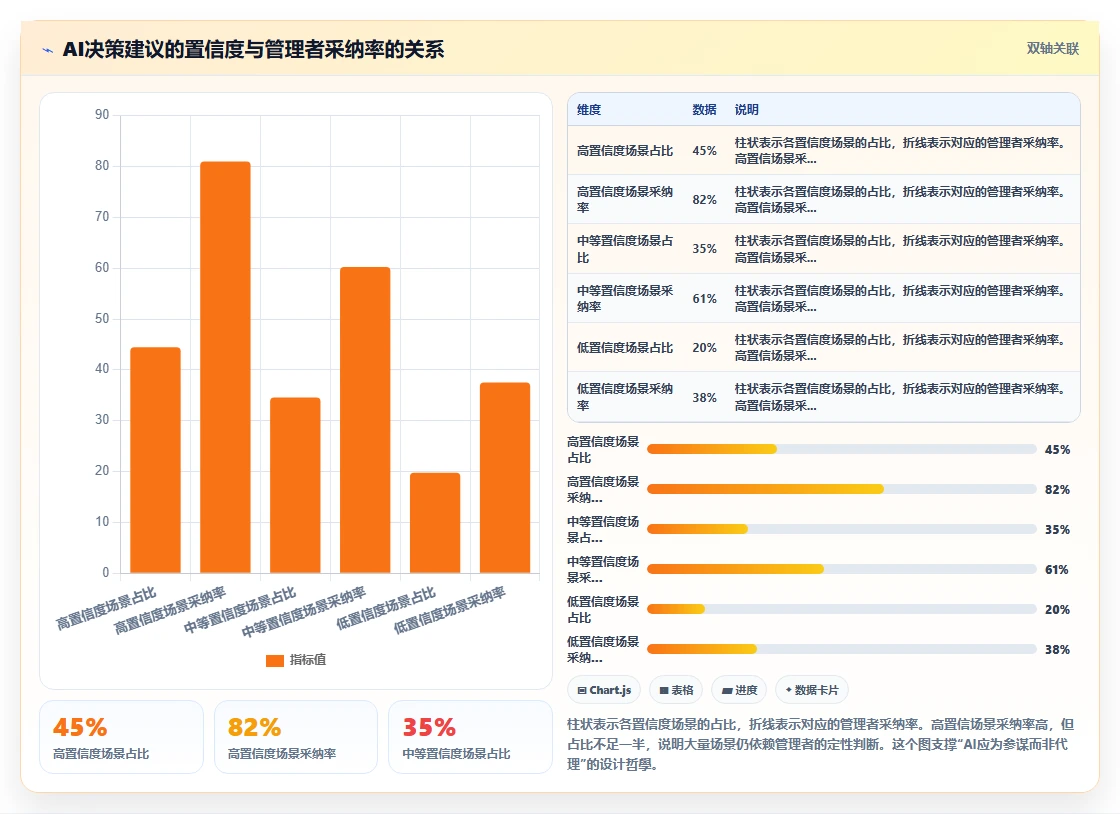Click the 中等置信度场景占比 chart bar
The width and height of the screenshot is (1120, 814).
pyautogui.click(x=295, y=485)
